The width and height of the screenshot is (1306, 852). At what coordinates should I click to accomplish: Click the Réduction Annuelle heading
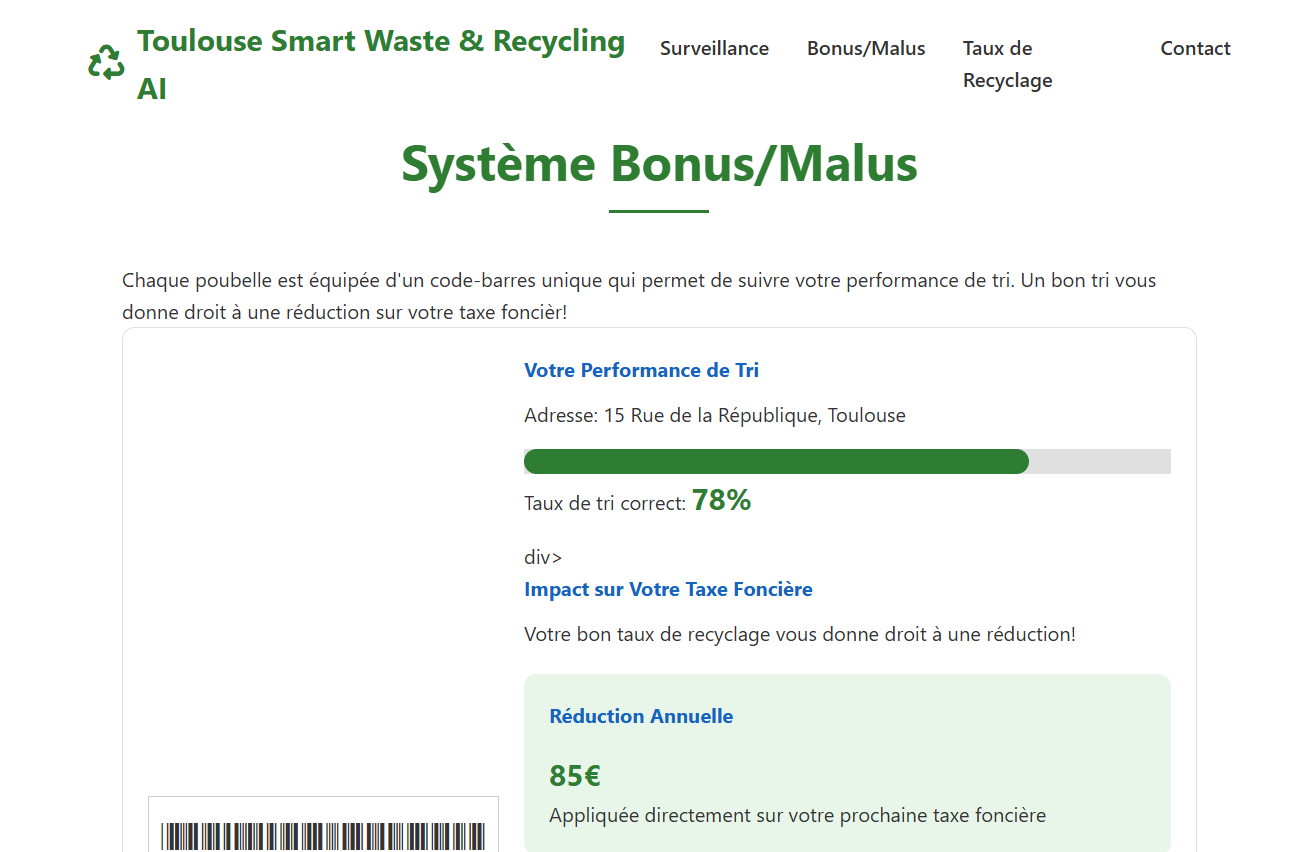click(641, 716)
